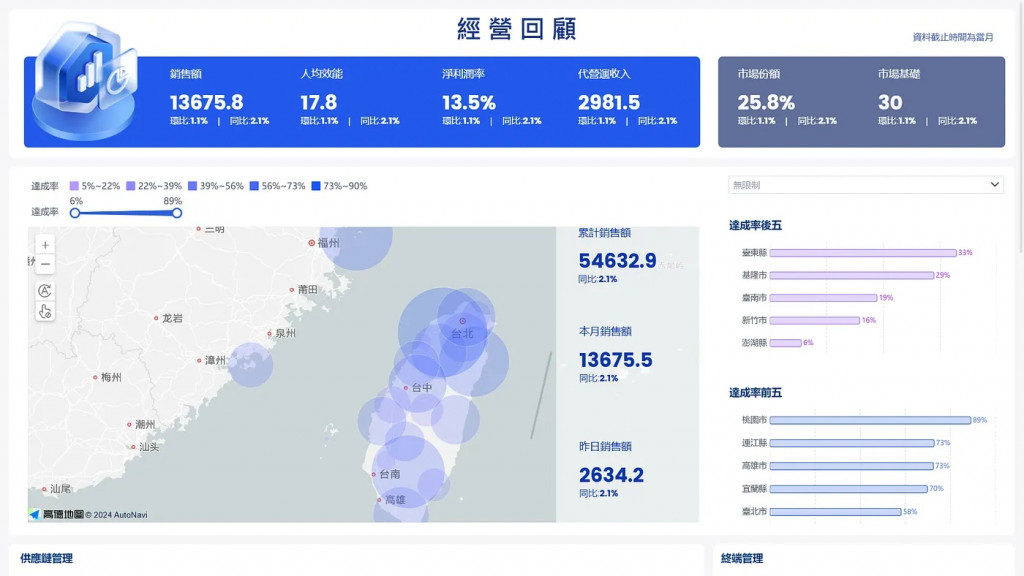The image size is (1024, 576).
Task: Click the AutoNavi map logo
Action: pos(57,515)
